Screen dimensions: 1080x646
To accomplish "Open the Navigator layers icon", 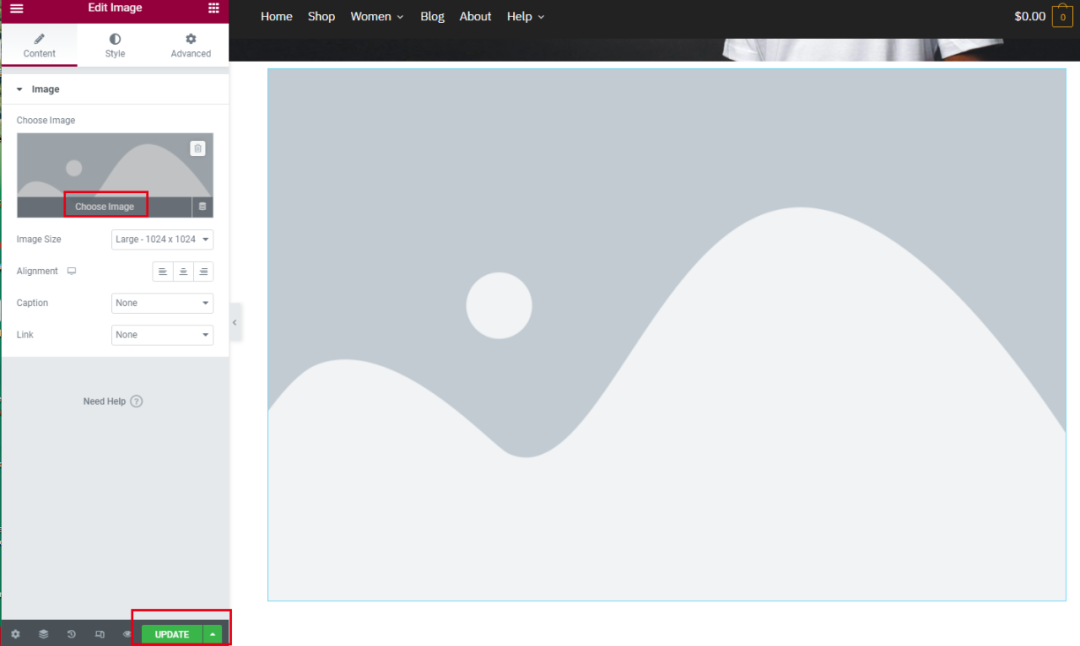I will pos(43,634).
